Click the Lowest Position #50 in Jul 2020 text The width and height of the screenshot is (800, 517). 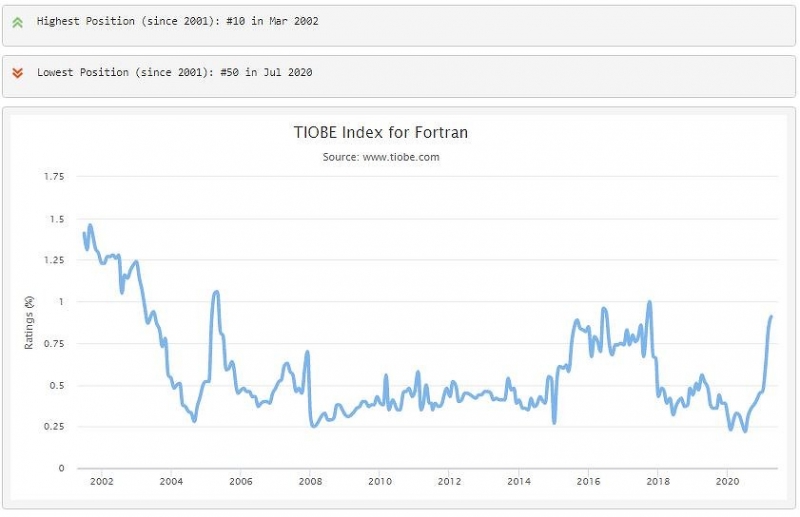(x=177, y=73)
